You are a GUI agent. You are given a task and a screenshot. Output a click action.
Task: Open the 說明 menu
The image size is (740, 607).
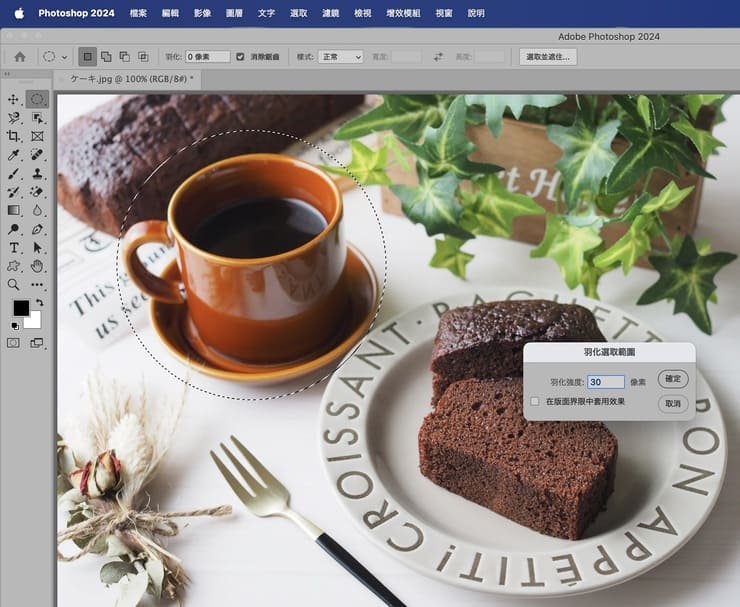(x=476, y=13)
